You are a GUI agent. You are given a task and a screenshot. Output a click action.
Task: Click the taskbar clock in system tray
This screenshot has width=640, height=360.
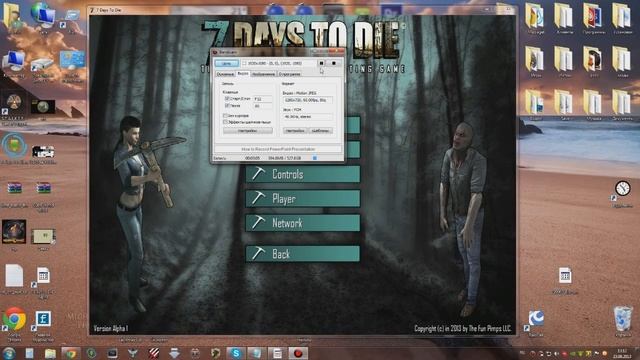click(x=622, y=353)
